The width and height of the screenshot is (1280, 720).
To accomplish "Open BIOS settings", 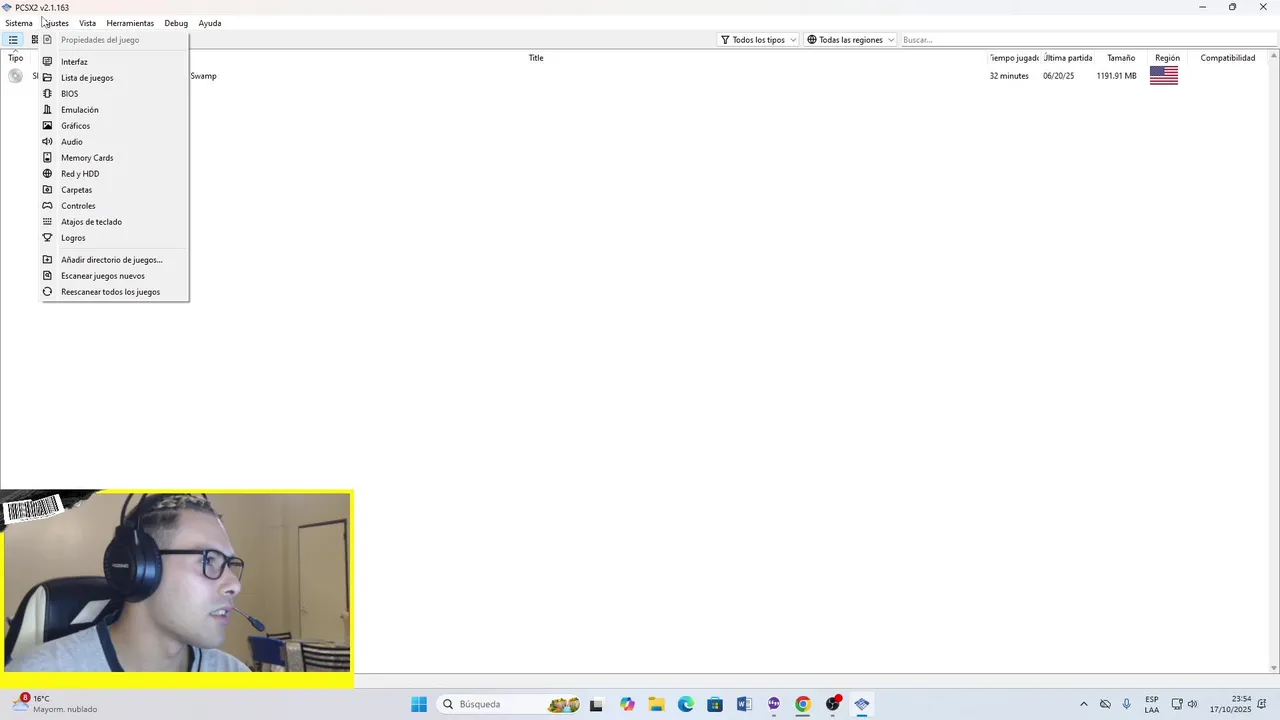I will click(114, 94).
